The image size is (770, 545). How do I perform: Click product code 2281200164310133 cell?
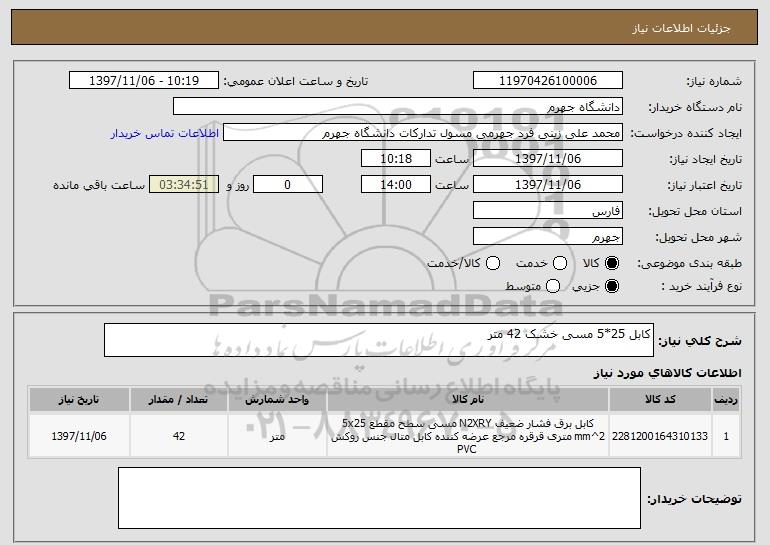click(x=660, y=436)
